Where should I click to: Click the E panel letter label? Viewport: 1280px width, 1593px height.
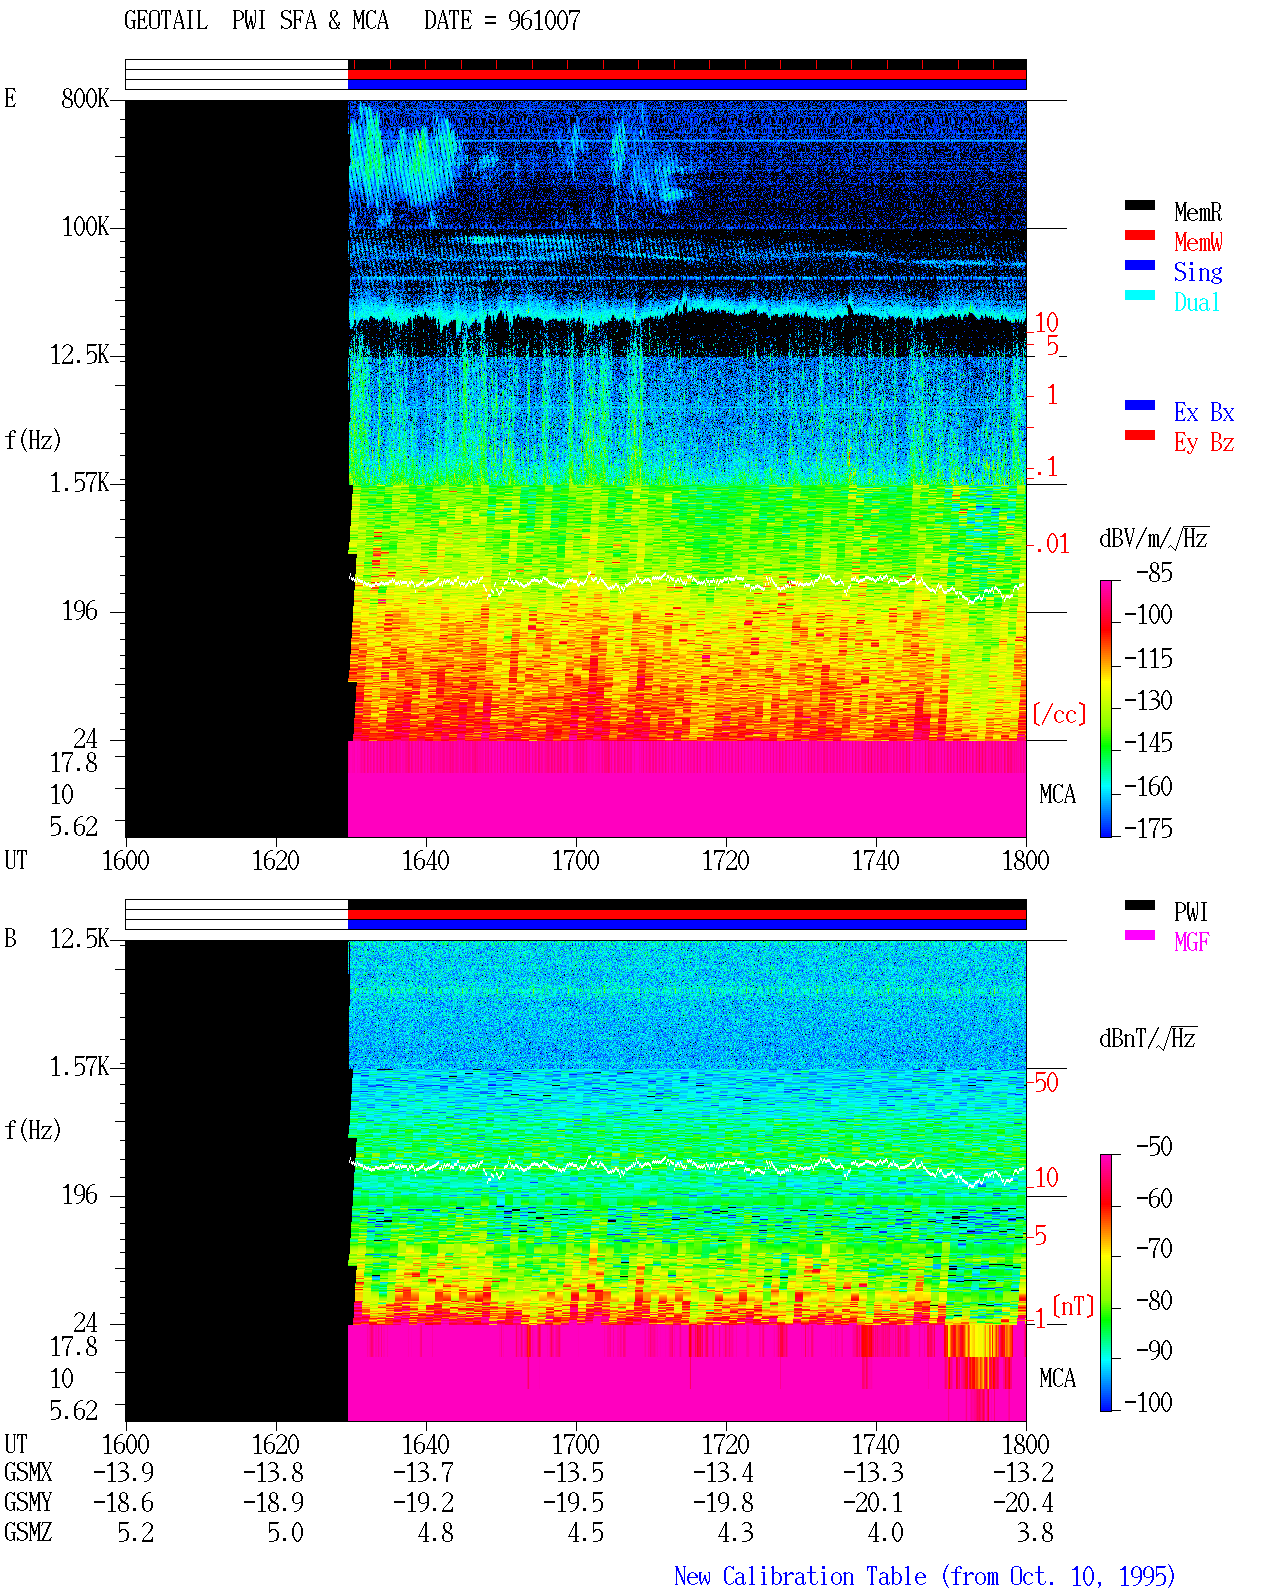click(10, 98)
